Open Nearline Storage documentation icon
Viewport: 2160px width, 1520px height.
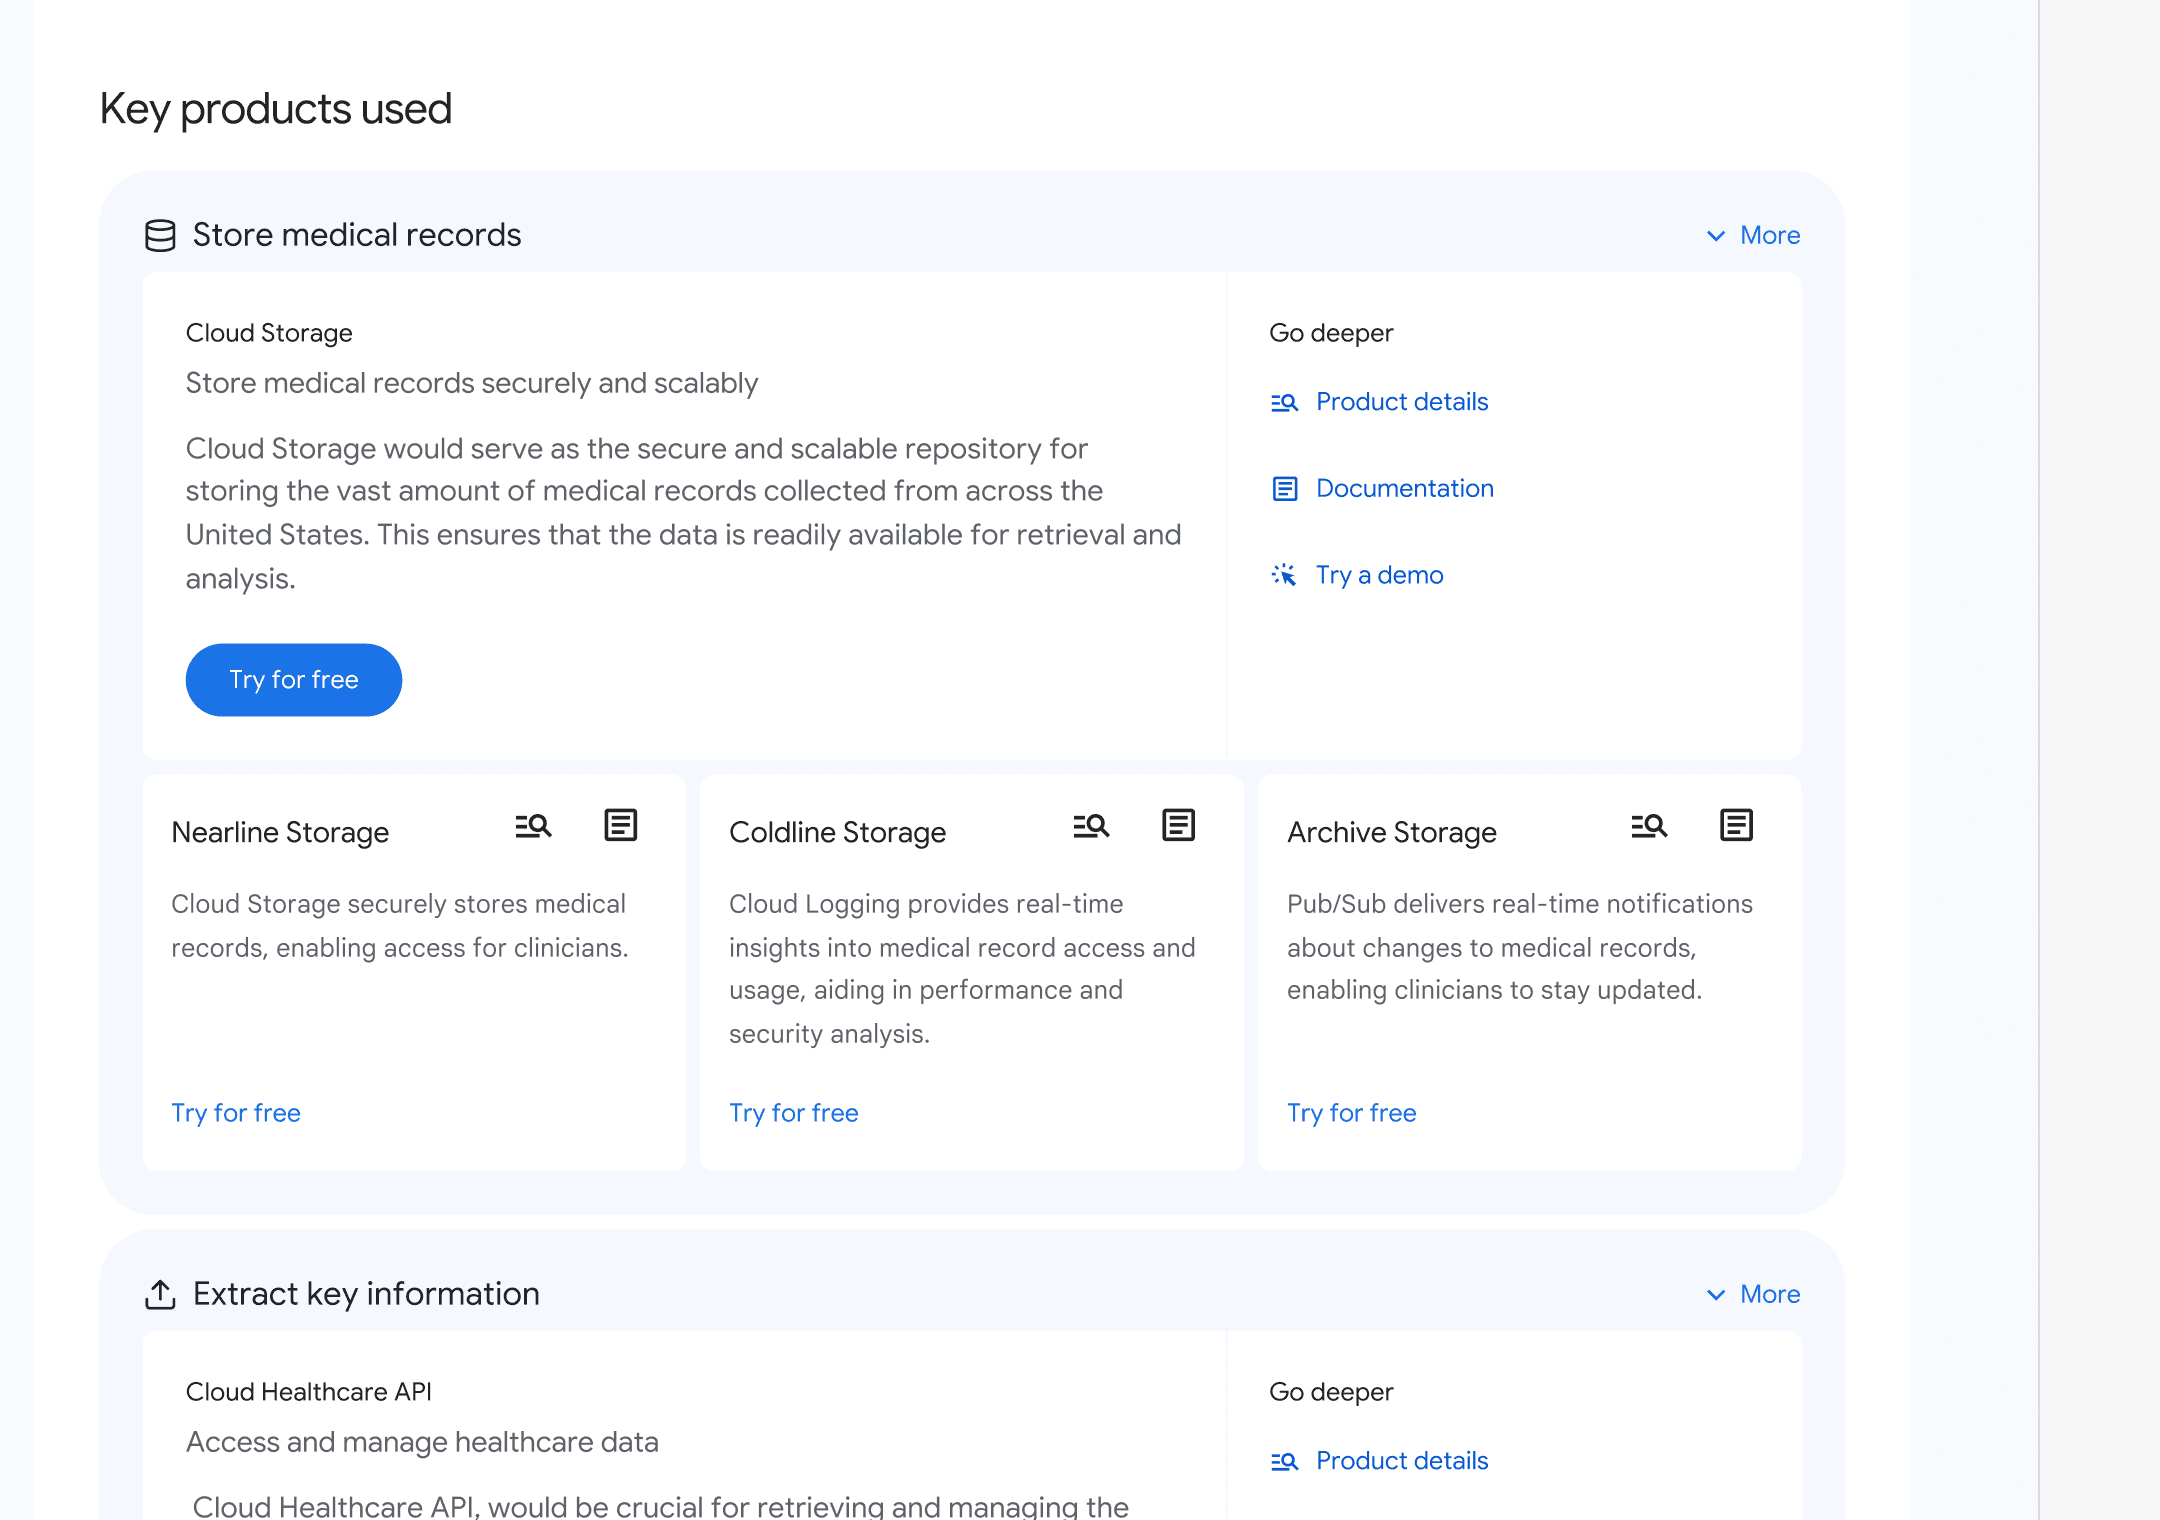[x=620, y=826]
